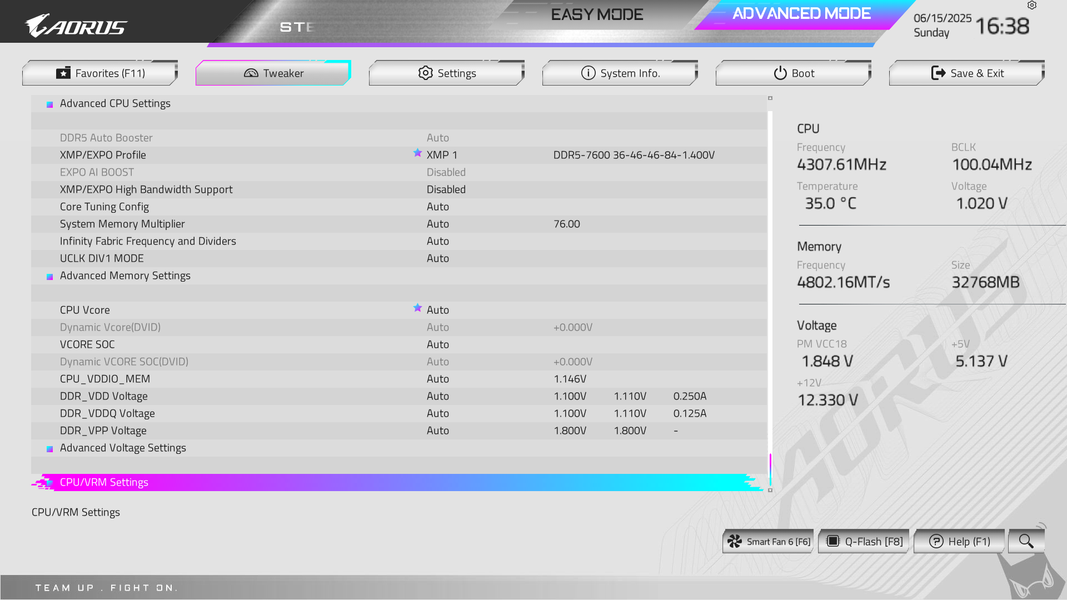Edit CPU_VDDIO_MEM Auto value
1067x600 pixels.
coord(438,379)
